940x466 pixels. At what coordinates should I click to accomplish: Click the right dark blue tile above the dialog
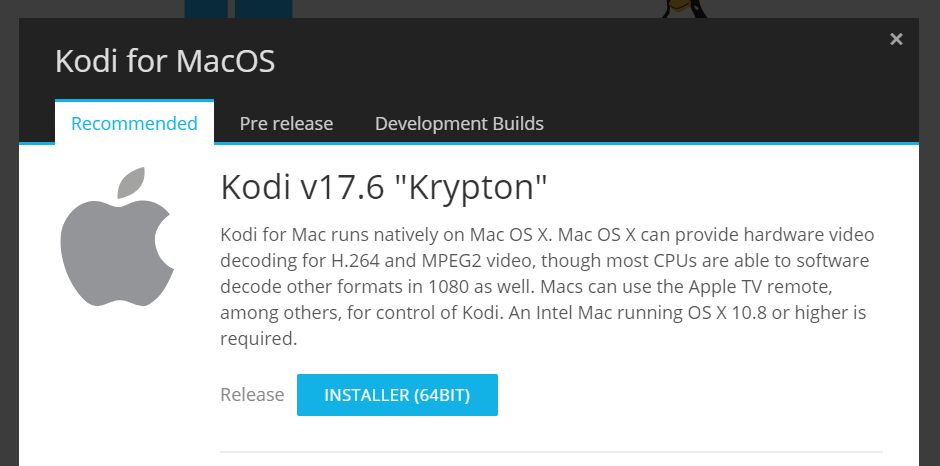point(263,9)
